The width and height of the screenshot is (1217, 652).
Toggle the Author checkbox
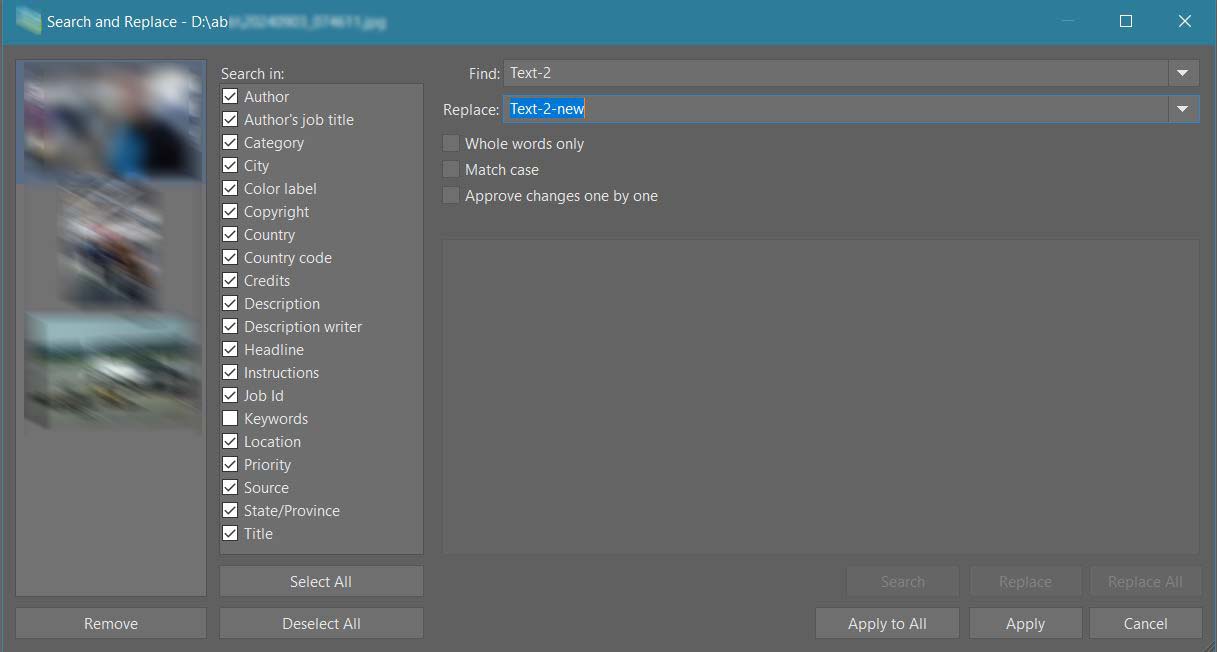(230, 97)
